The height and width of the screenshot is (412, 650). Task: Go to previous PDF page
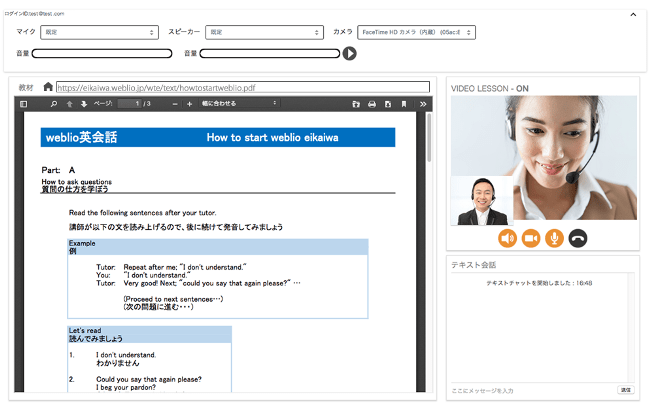pos(70,104)
